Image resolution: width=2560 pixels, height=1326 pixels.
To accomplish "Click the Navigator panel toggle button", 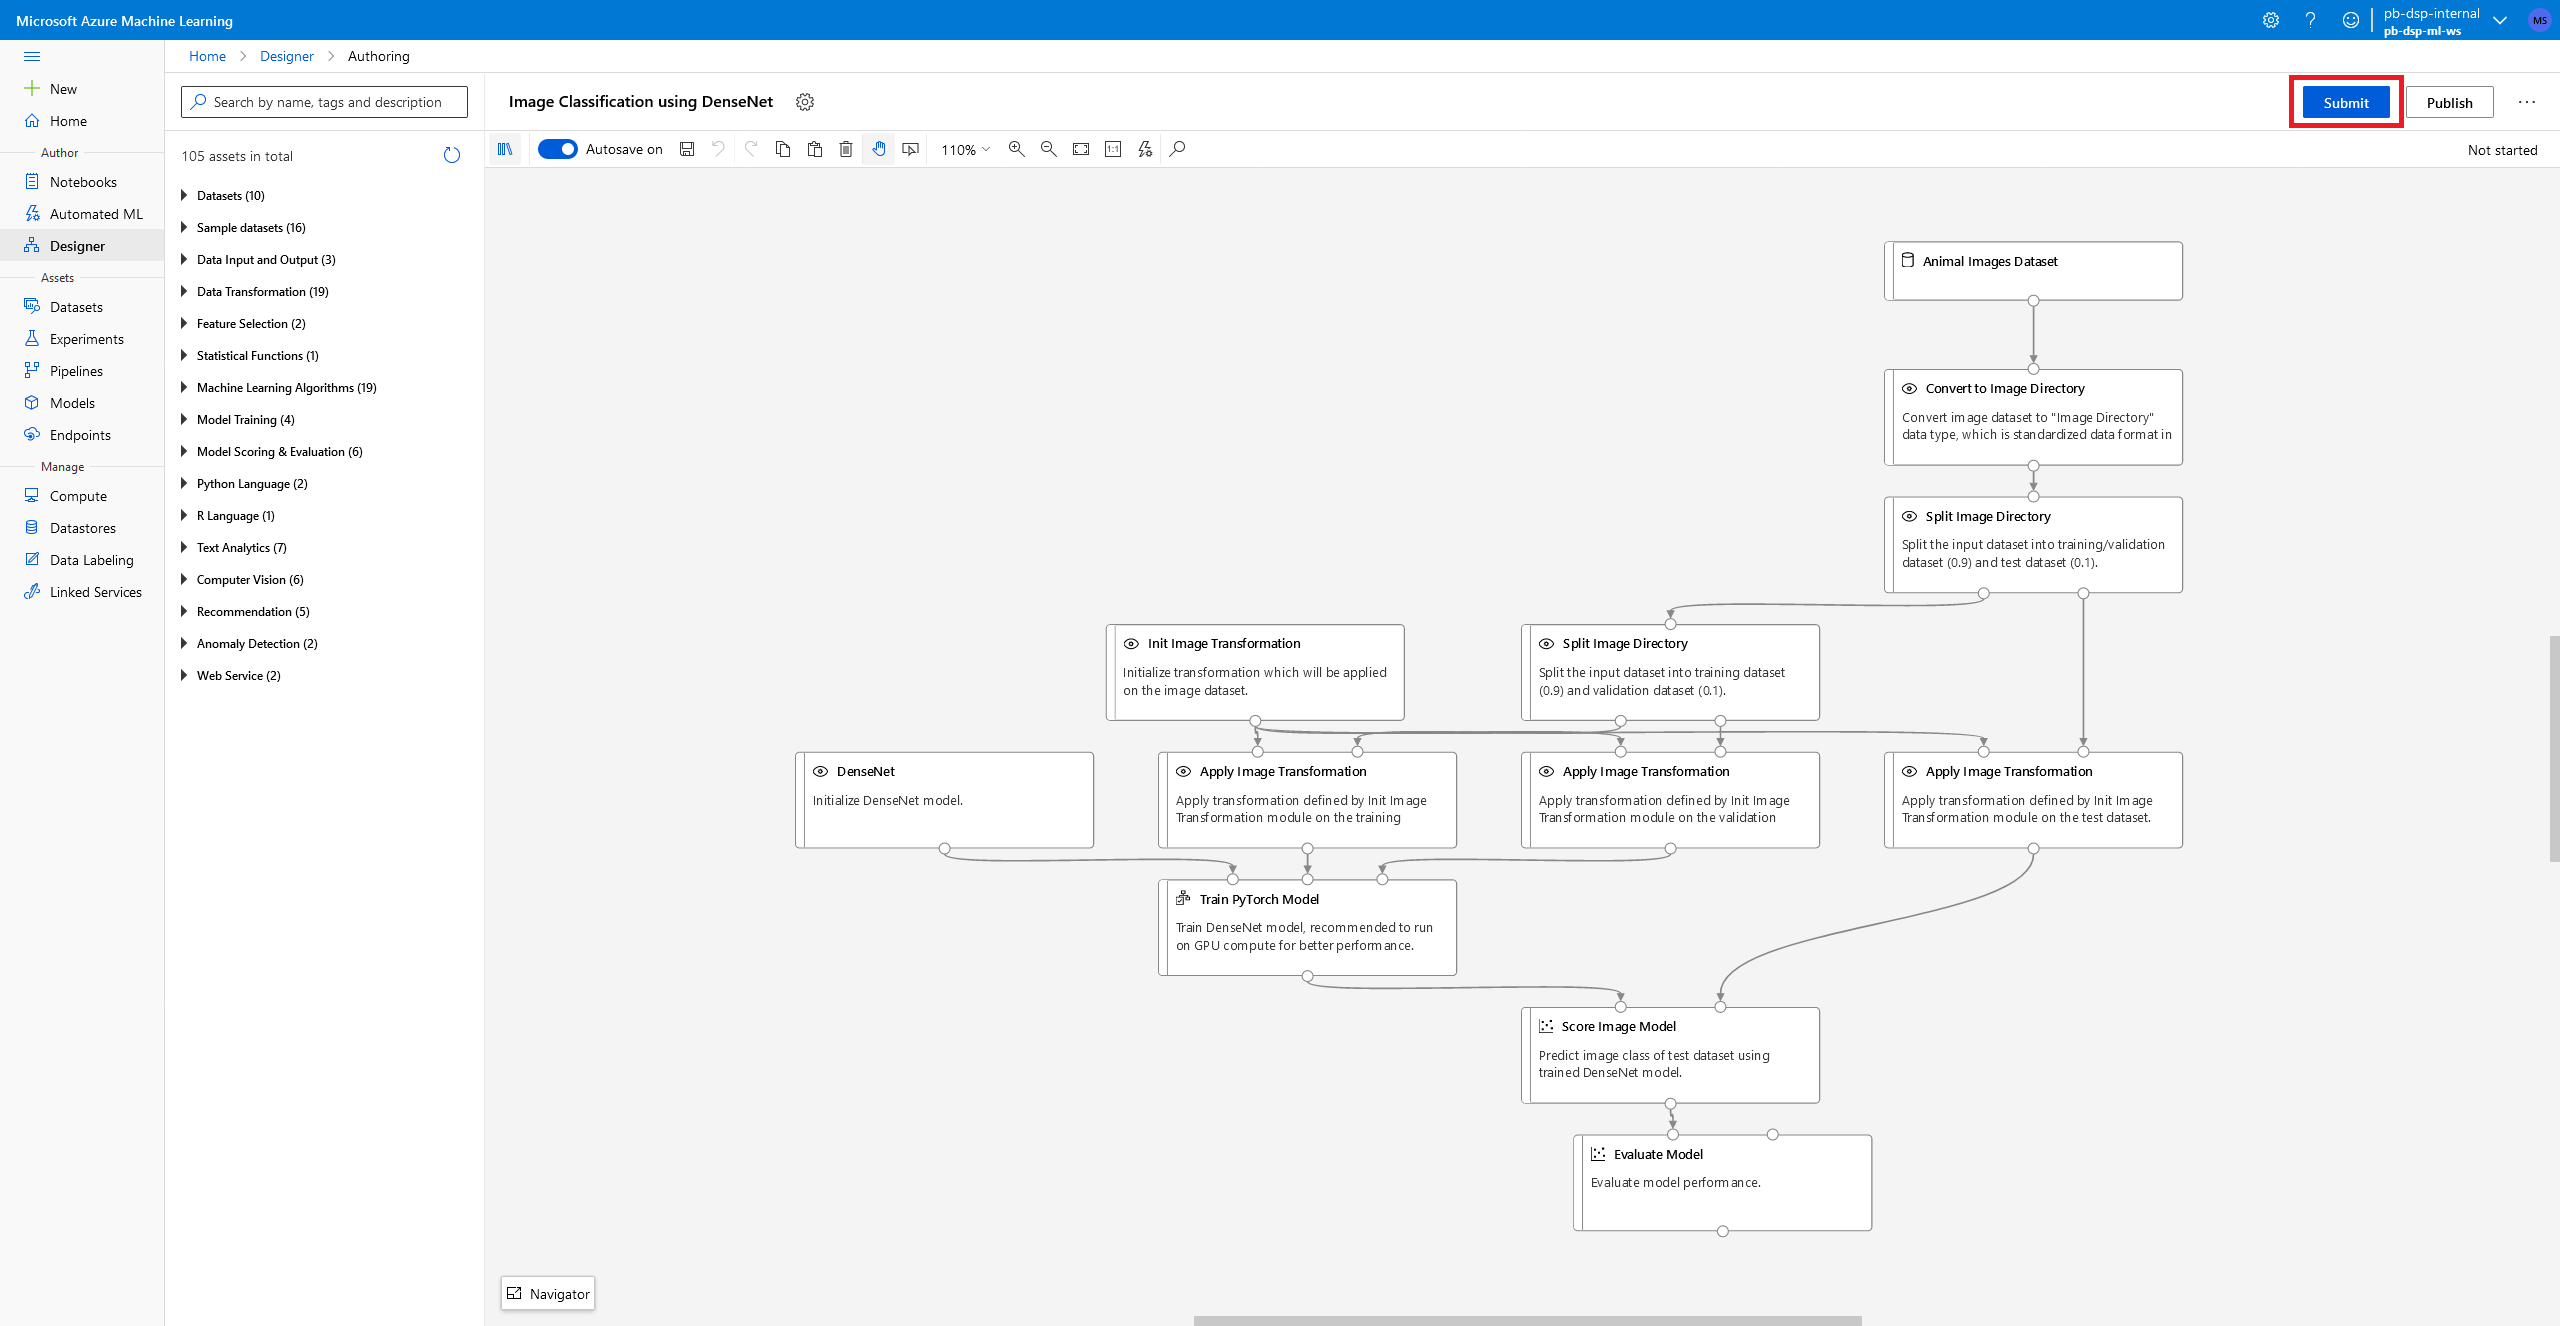I will (550, 1294).
